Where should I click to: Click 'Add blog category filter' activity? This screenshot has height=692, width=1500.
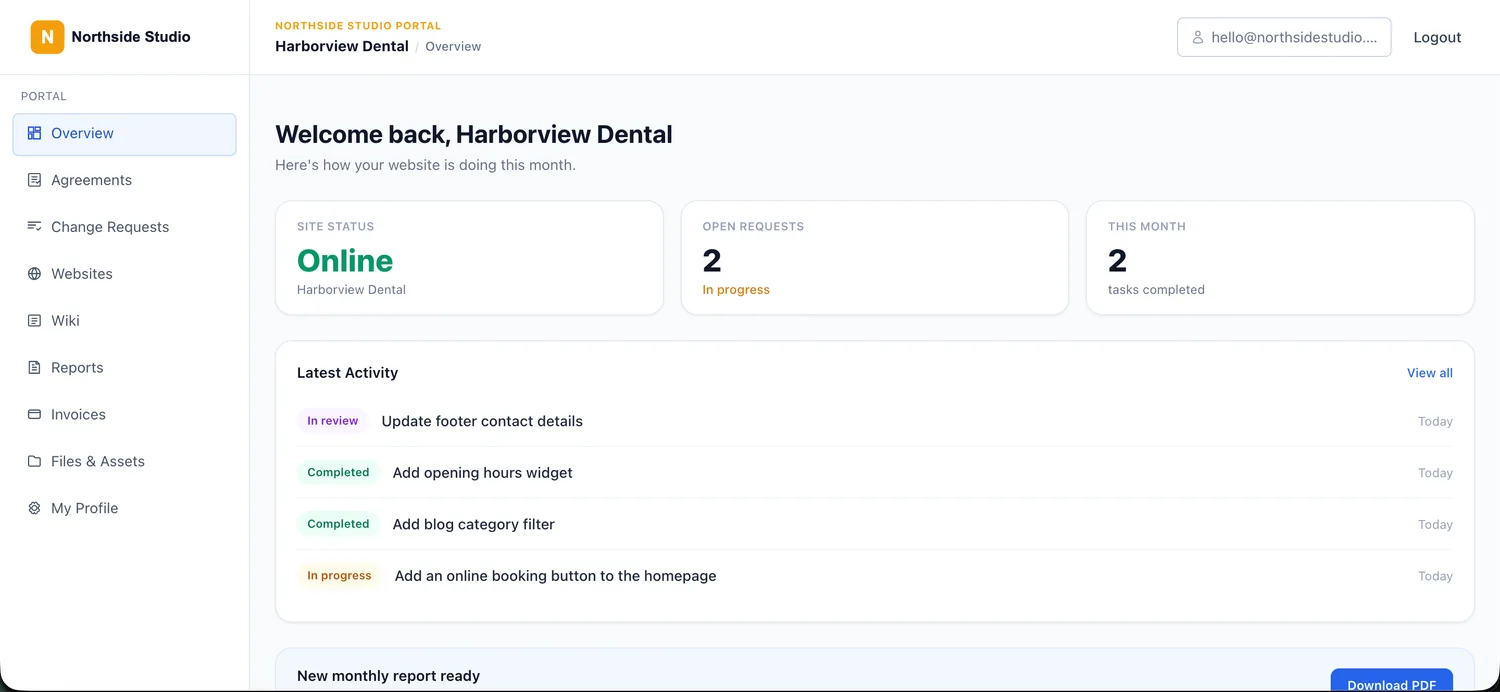(x=474, y=524)
